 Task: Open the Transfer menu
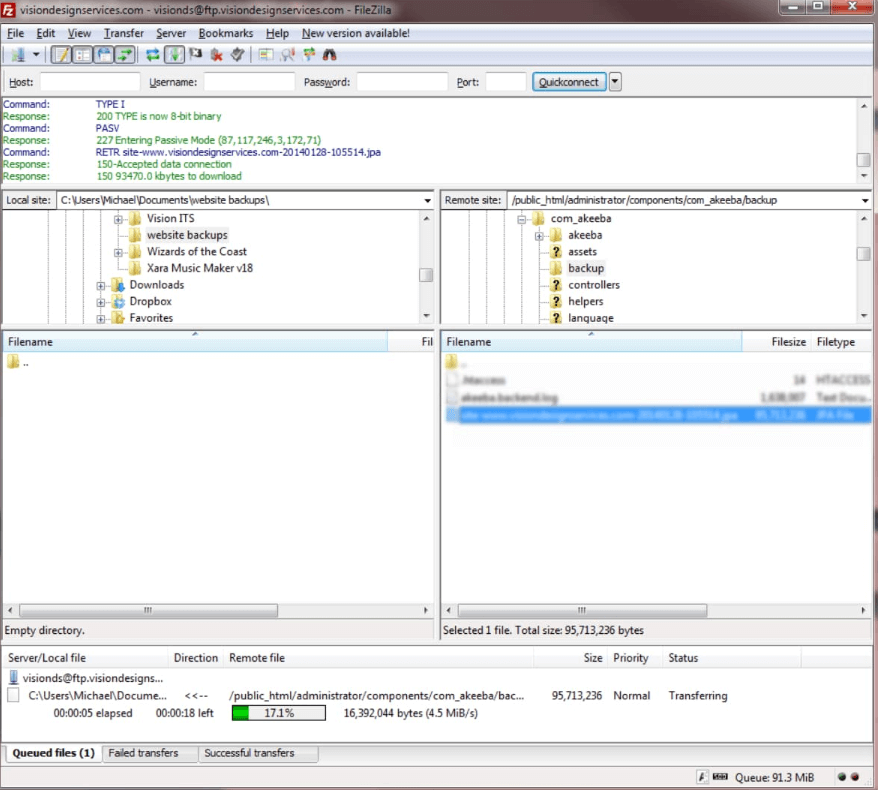(x=124, y=33)
